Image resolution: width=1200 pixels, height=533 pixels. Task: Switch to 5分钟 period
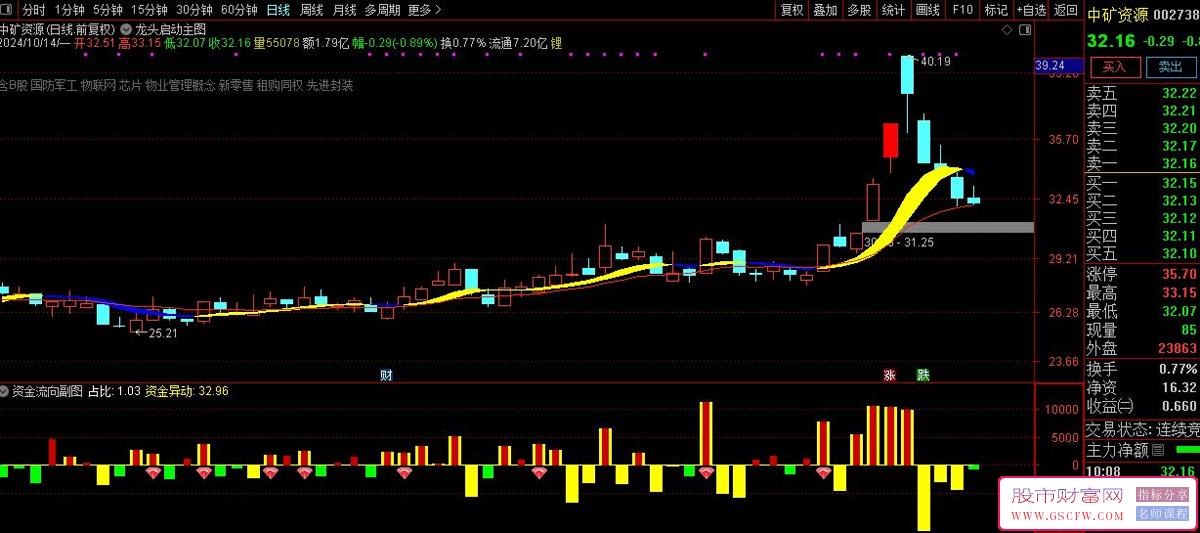coord(107,10)
